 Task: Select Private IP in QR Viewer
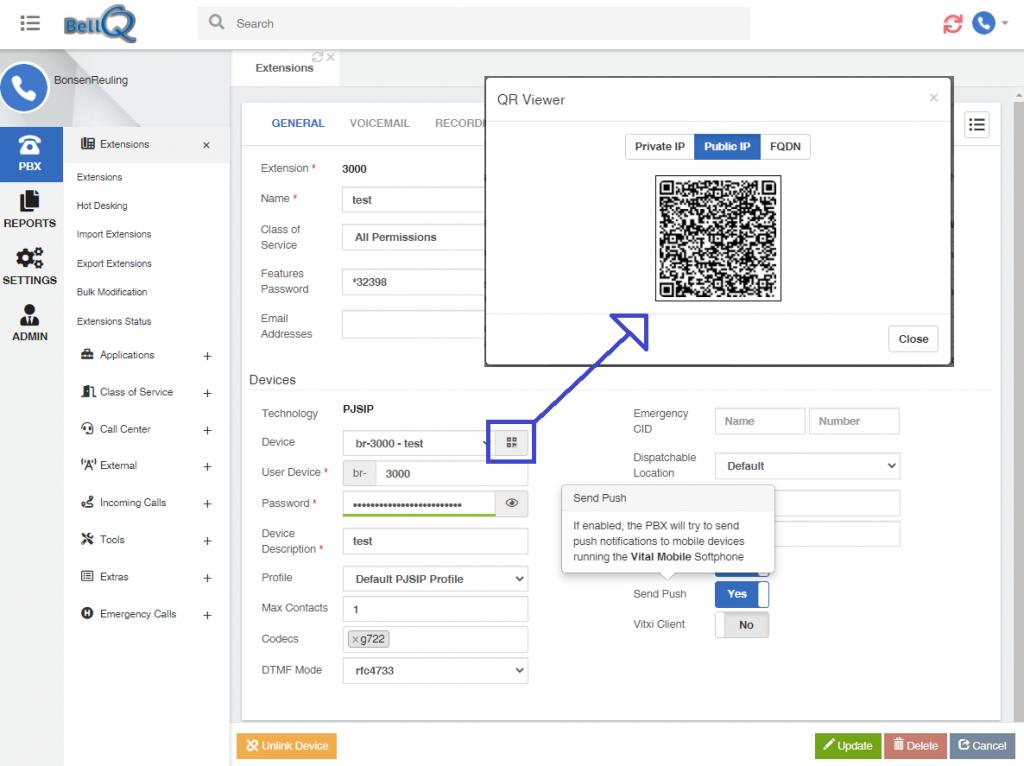pyautogui.click(x=660, y=147)
